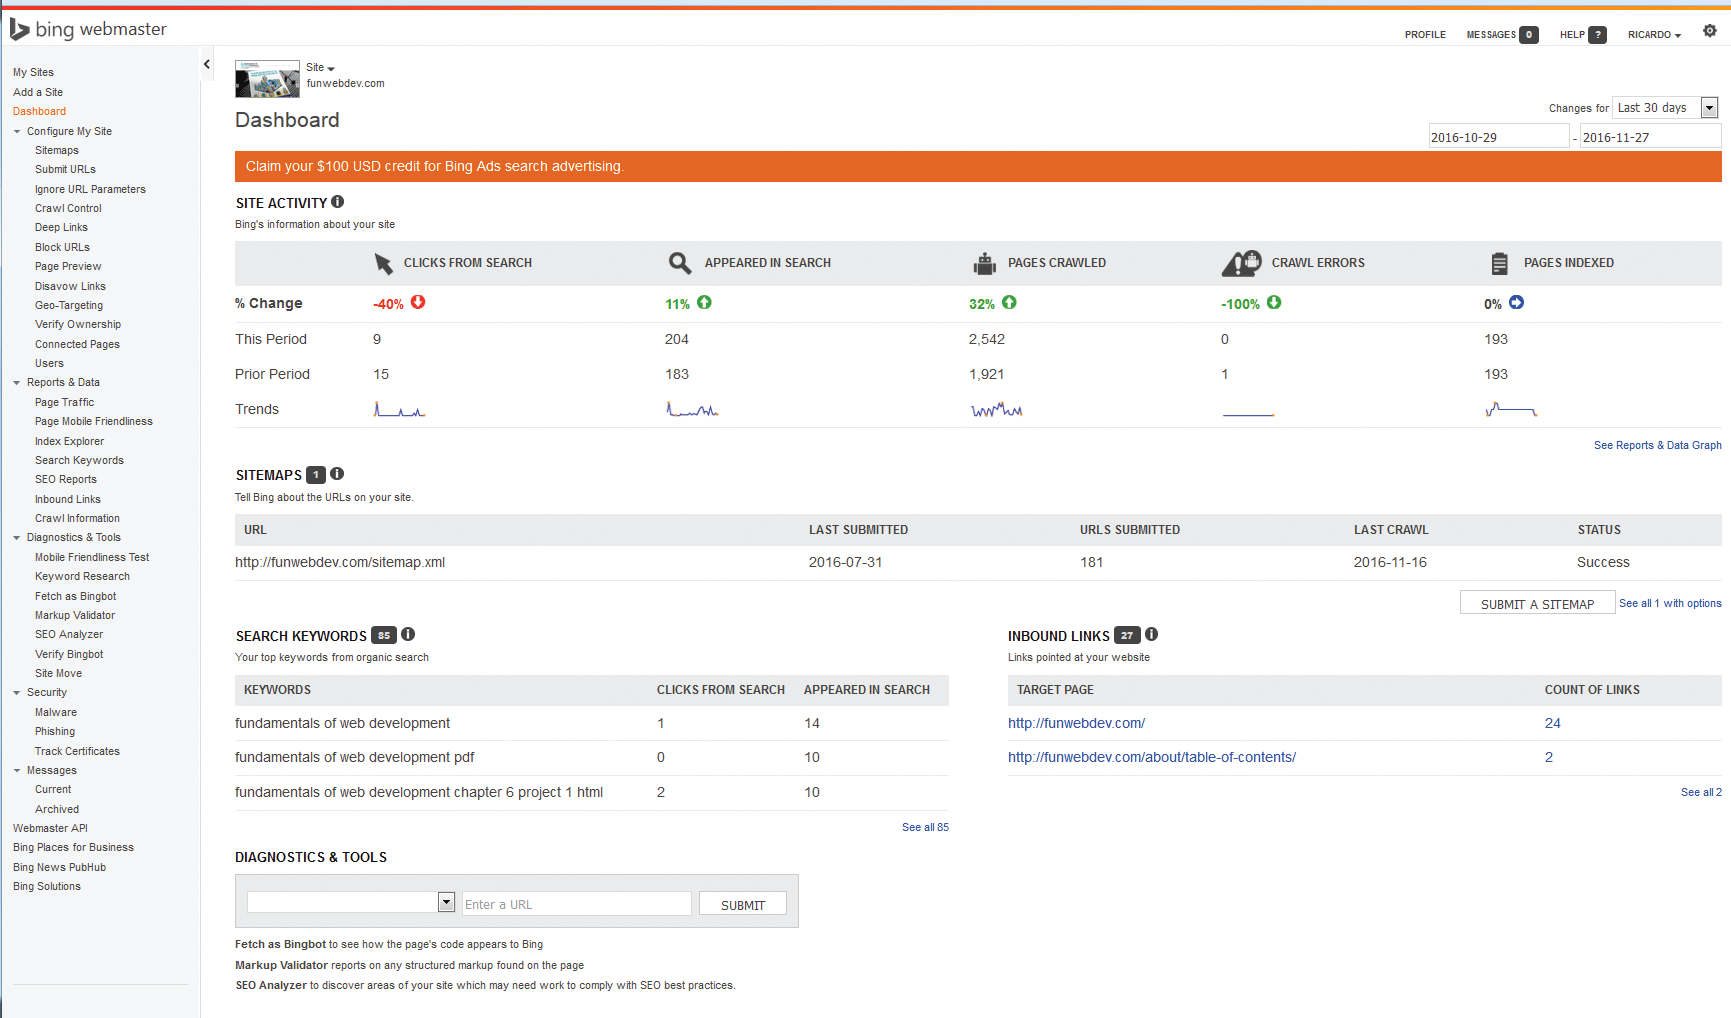Click the Enter a URL input field
Screen dimensions: 1731x1018
point(576,904)
